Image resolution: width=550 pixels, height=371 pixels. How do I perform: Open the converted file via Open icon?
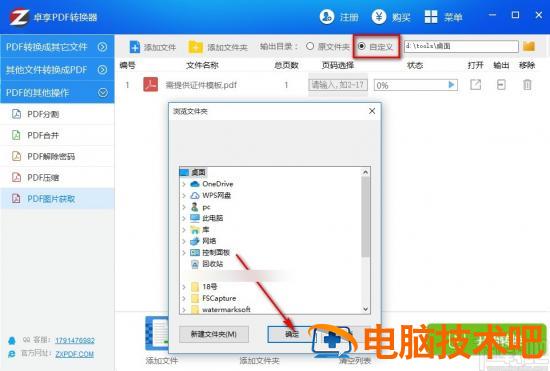(476, 85)
